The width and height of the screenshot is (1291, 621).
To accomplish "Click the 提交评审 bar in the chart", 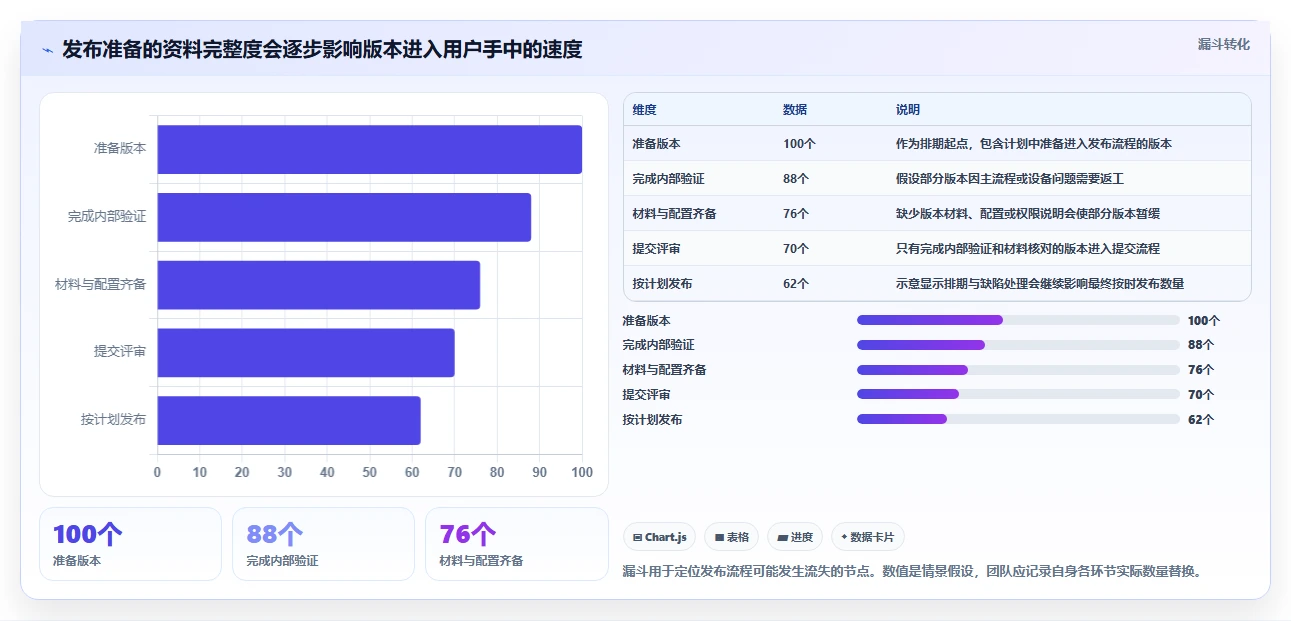I will pos(306,352).
